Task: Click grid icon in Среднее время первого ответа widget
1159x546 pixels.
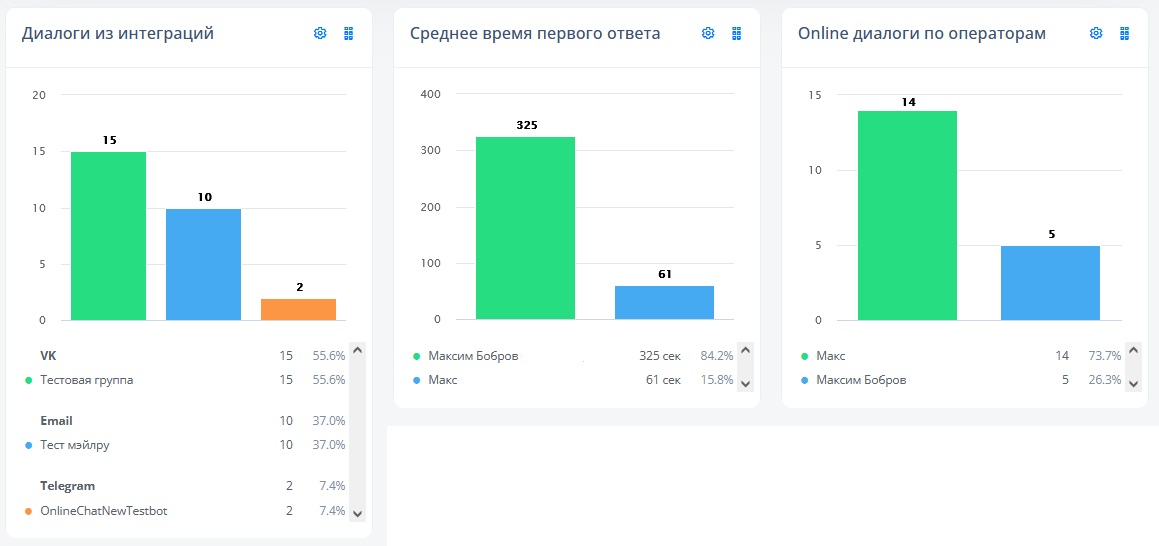Action: (x=736, y=33)
